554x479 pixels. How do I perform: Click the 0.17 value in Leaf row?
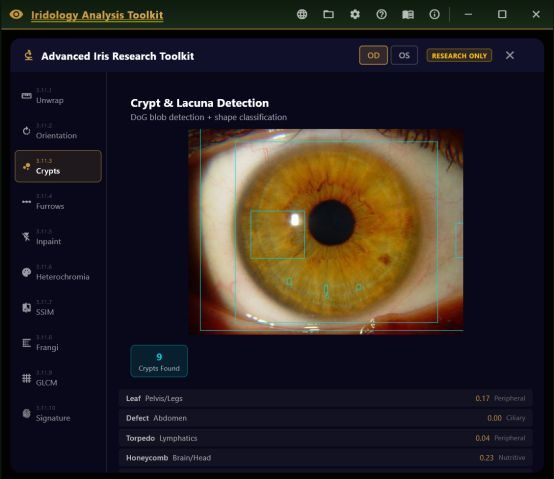tap(482, 398)
